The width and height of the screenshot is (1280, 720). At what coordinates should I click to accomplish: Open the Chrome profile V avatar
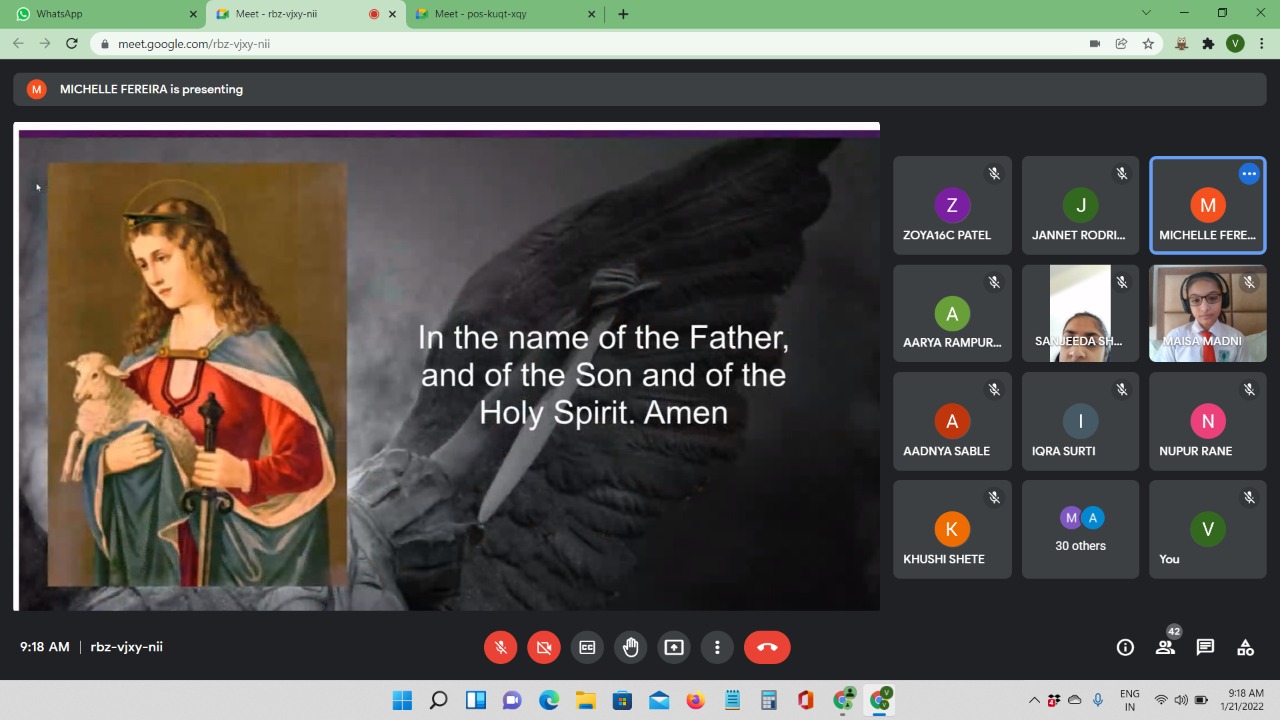(1235, 44)
